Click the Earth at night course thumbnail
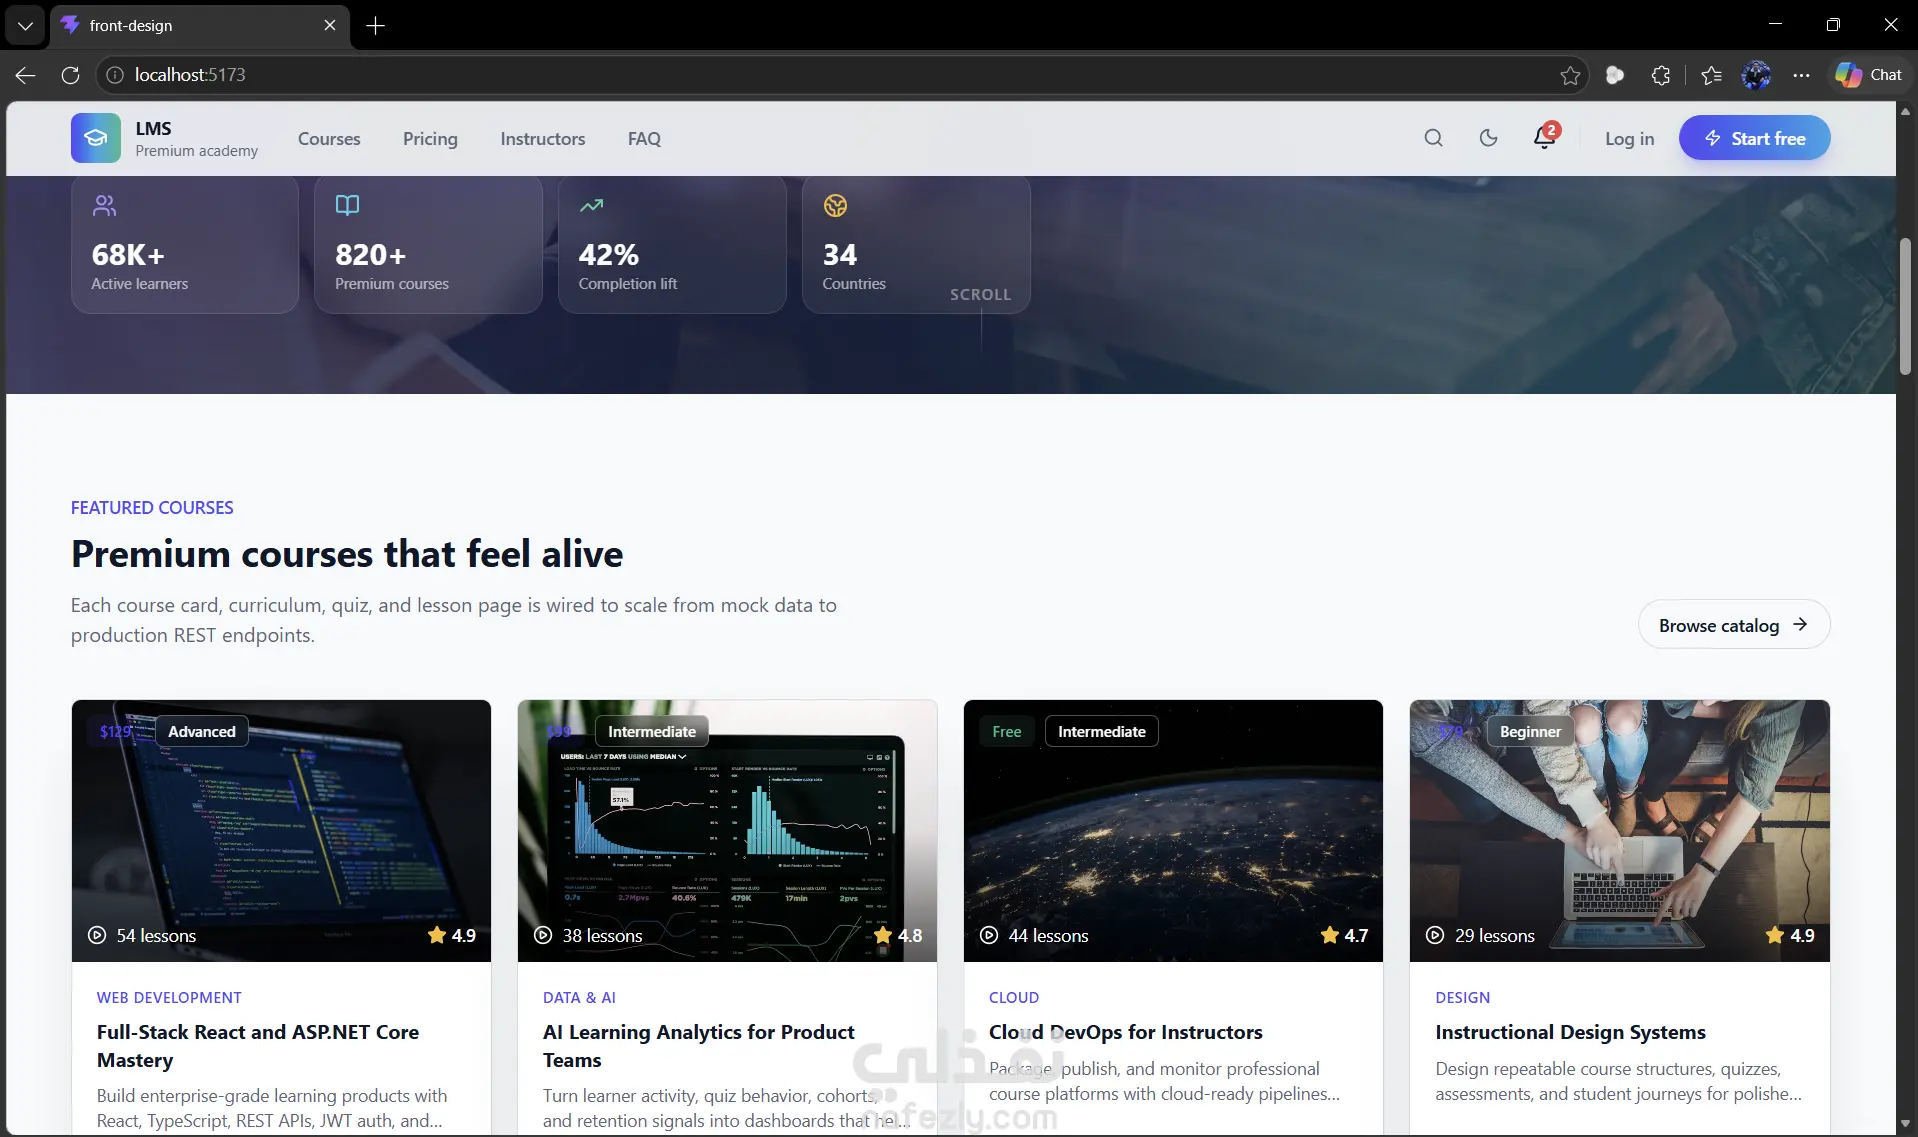 [1173, 831]
